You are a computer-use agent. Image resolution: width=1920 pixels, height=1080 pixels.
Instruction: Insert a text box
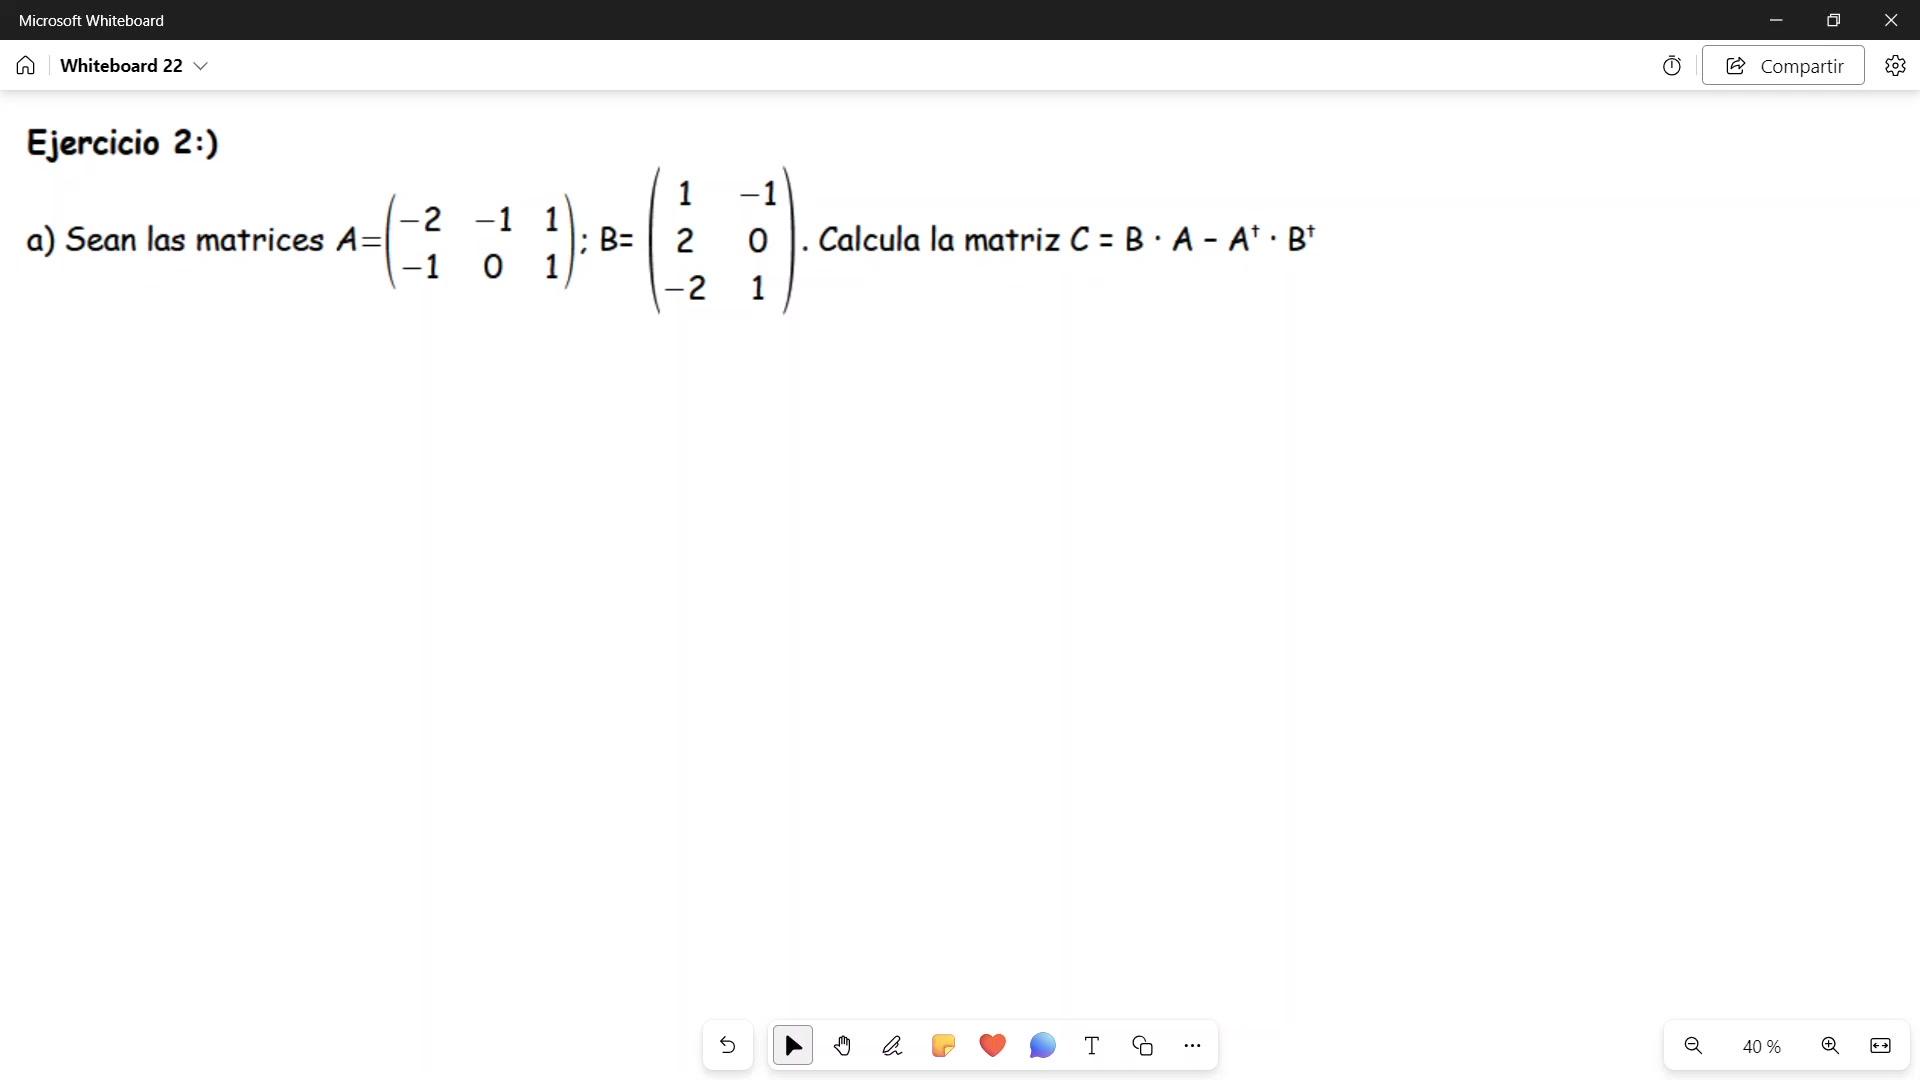point(1092,1046)
